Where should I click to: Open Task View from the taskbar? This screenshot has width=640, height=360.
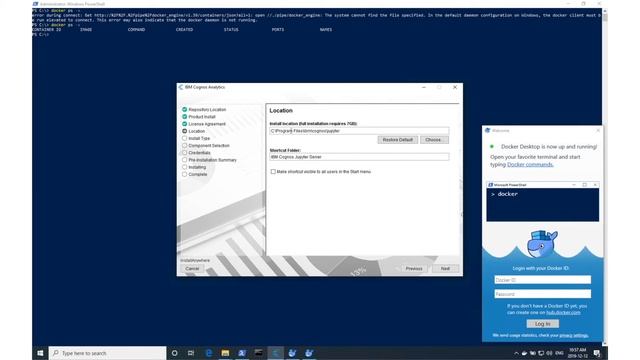(x=191, y=353)
